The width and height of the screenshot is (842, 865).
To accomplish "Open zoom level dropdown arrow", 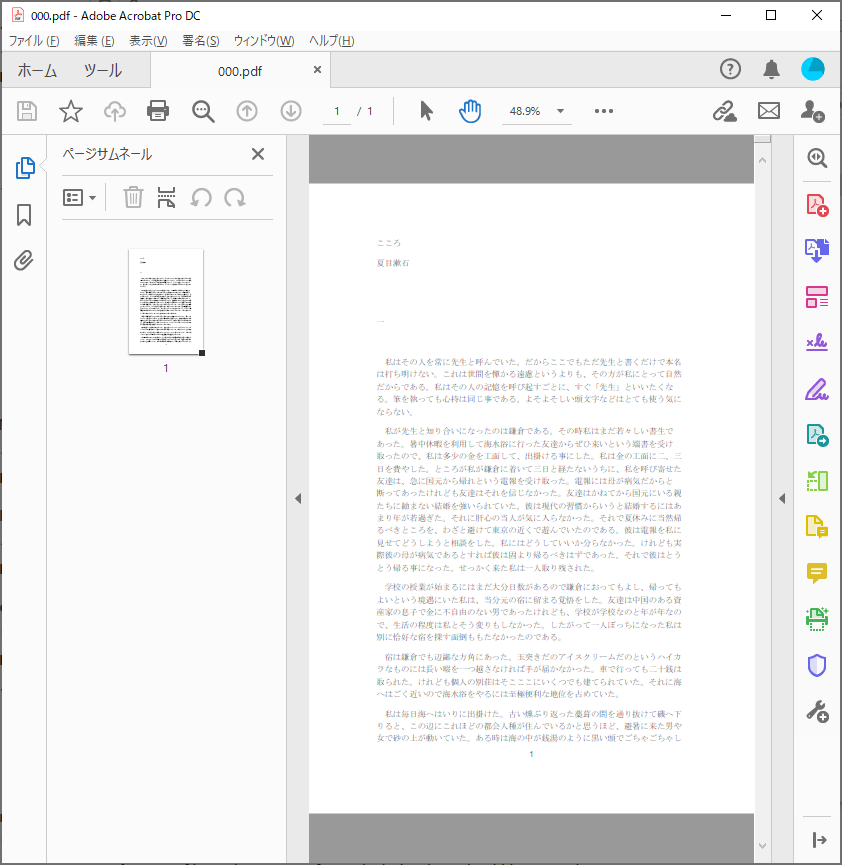I will (x=561, y=111).
